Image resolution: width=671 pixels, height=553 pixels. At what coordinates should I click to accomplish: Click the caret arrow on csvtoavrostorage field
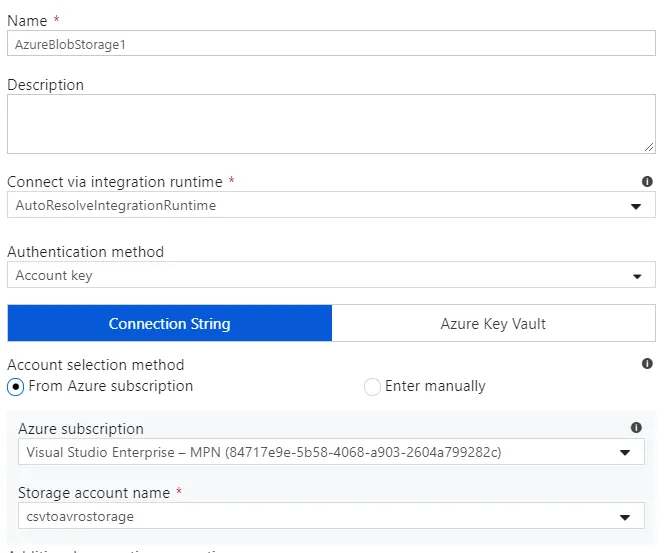(x=625, y=518)
